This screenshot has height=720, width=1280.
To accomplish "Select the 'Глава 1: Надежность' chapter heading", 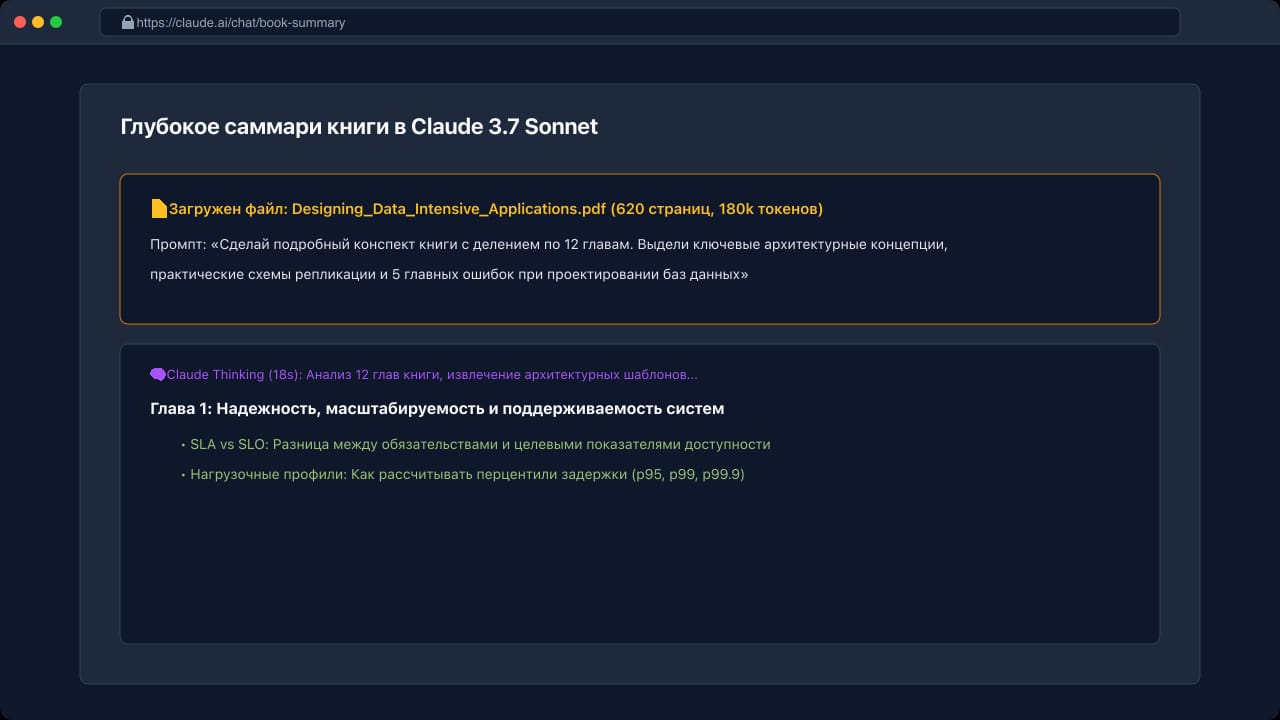I will pyautogui.click(x=437, y=409).
